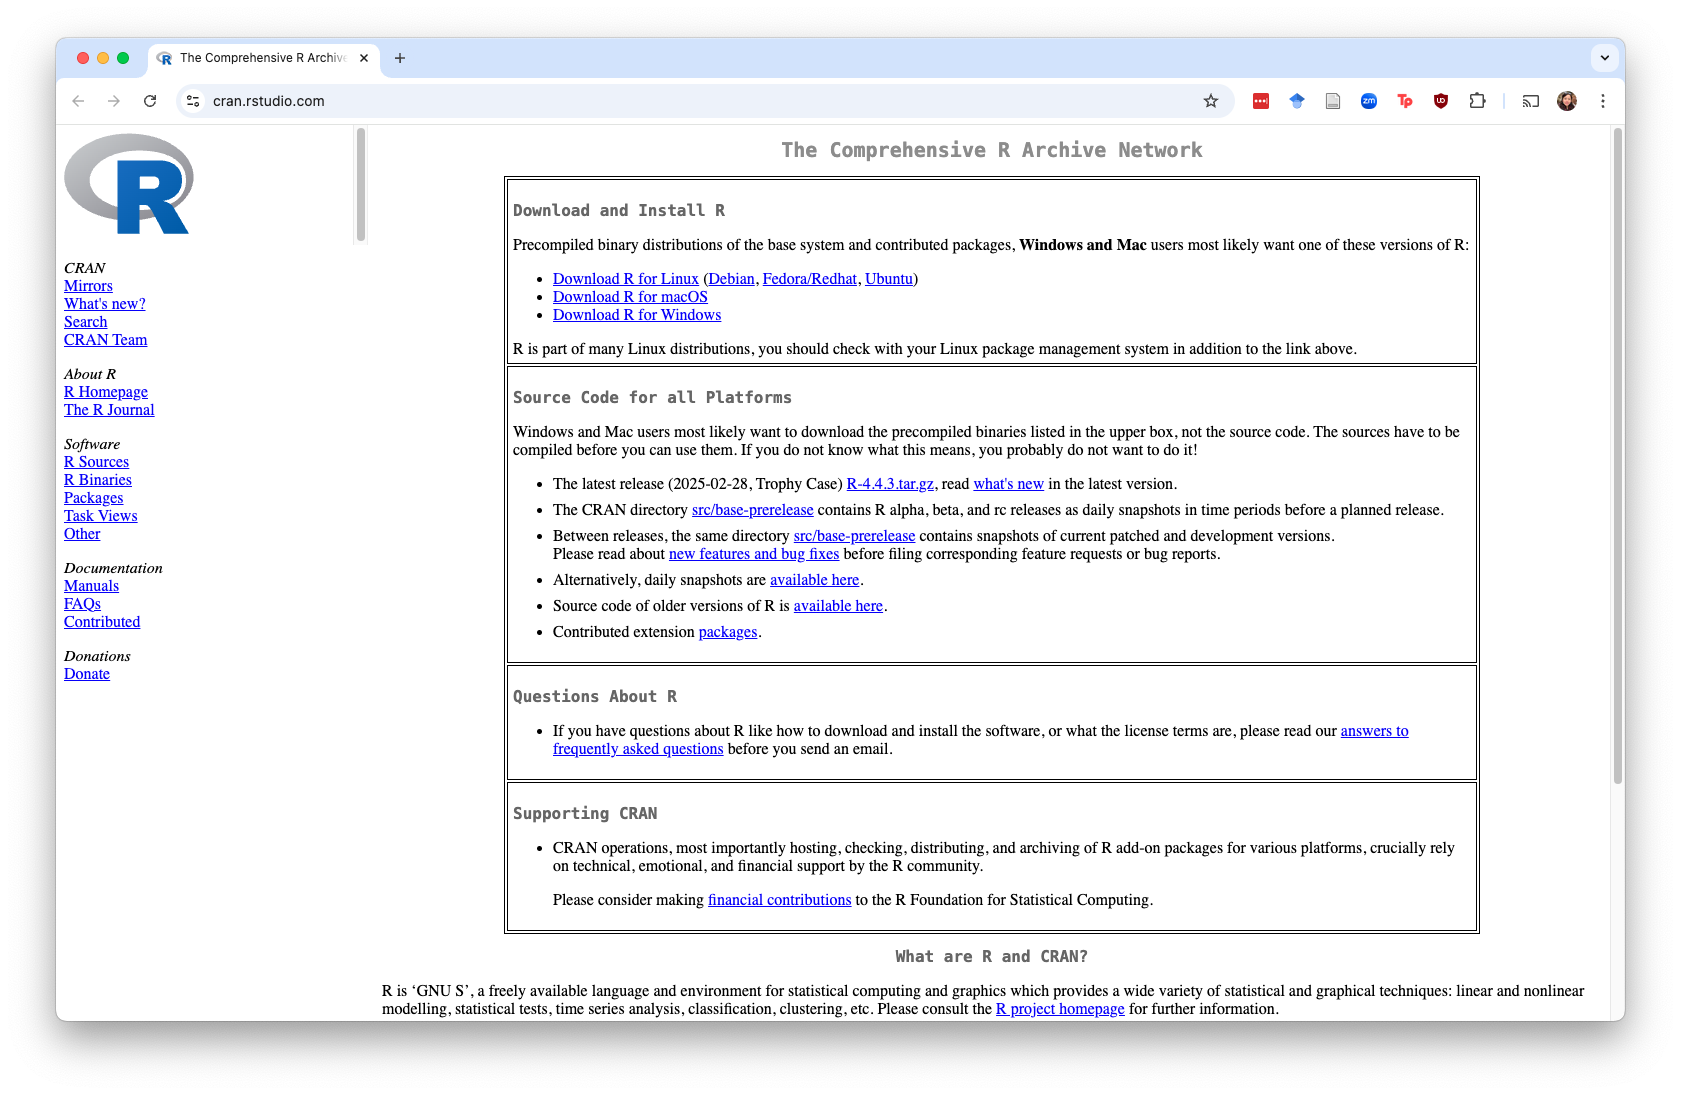Click the Zoom extension icon
This screenshot has width=1681, height=1095.
click(x=1369, y=101)
